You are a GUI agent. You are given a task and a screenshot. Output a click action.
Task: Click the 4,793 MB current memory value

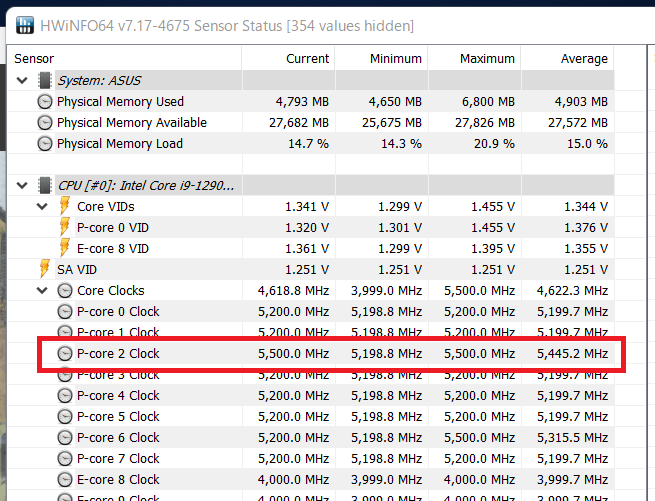(302, 102)
